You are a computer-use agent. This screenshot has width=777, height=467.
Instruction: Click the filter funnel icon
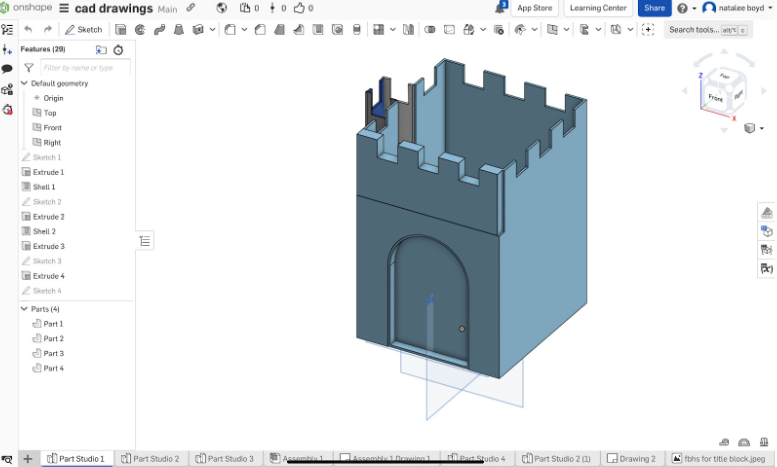pos(29,68)
